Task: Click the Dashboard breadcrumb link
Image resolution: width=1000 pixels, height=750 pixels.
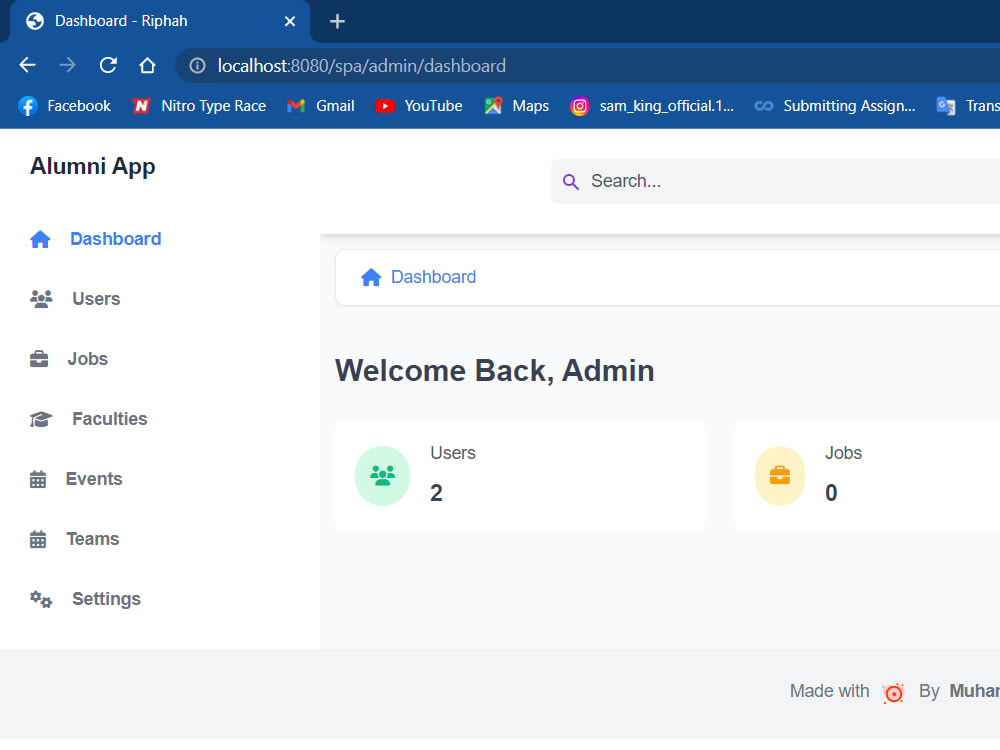Action: pyautogui.click(x=433, y=276)
